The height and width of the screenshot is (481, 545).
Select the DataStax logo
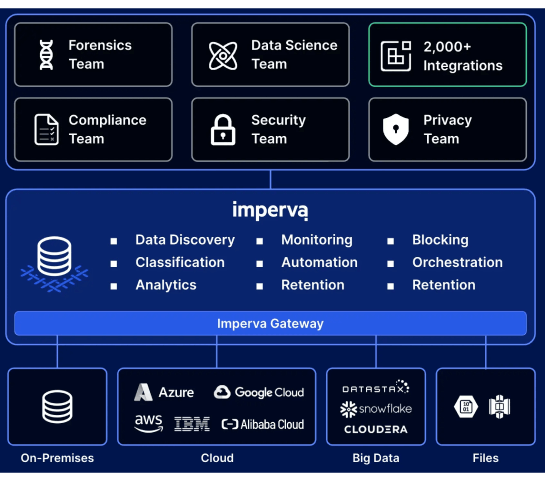(x=376, y=387)
